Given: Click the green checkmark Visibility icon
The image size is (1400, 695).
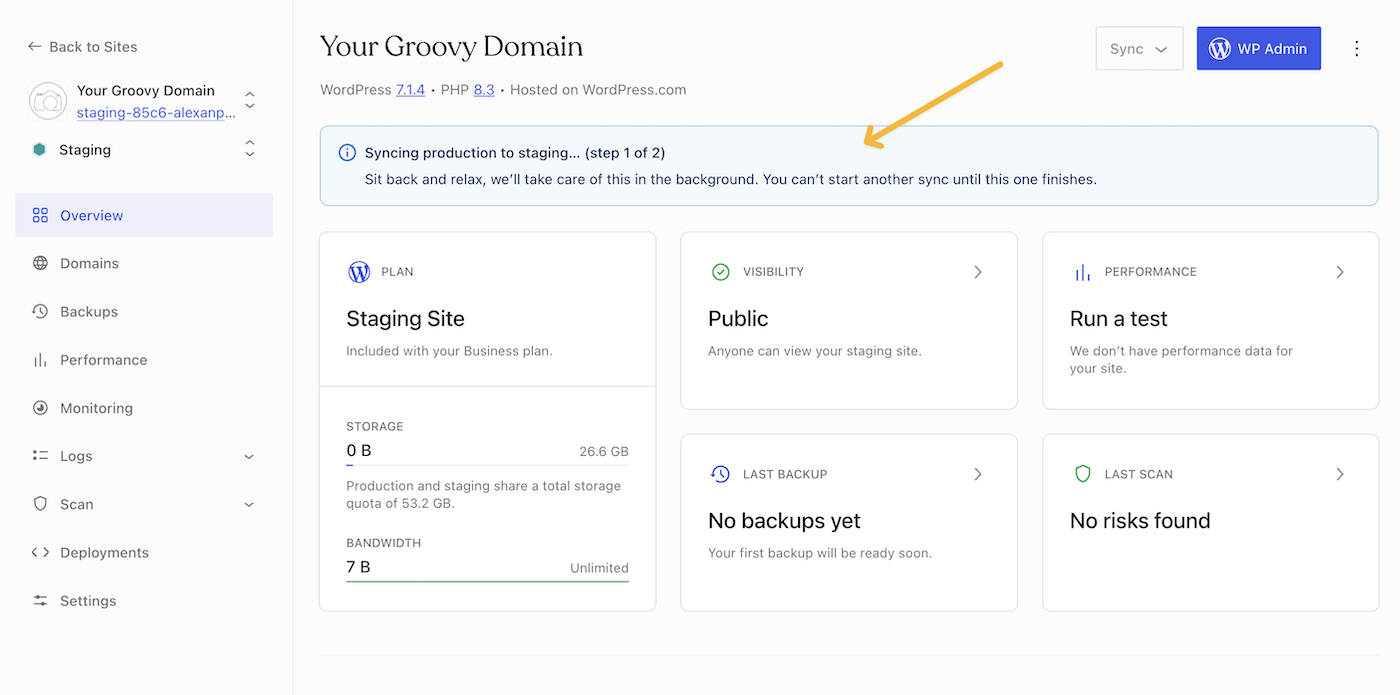Looking at the screenshot, I should (x=720, y=272).
